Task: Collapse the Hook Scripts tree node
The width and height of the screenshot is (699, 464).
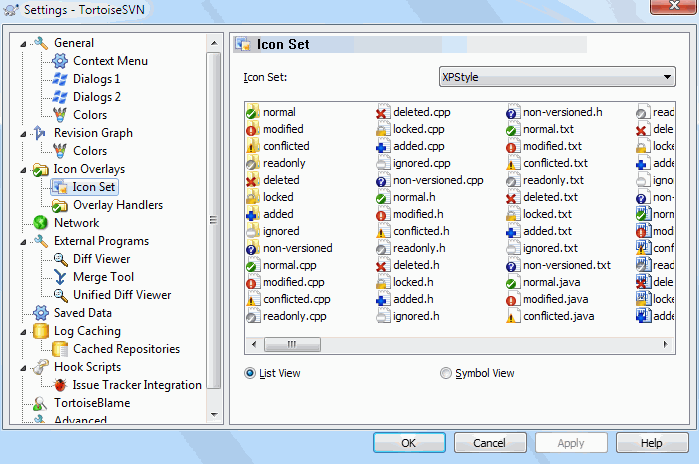Action: tap(23, 368)
